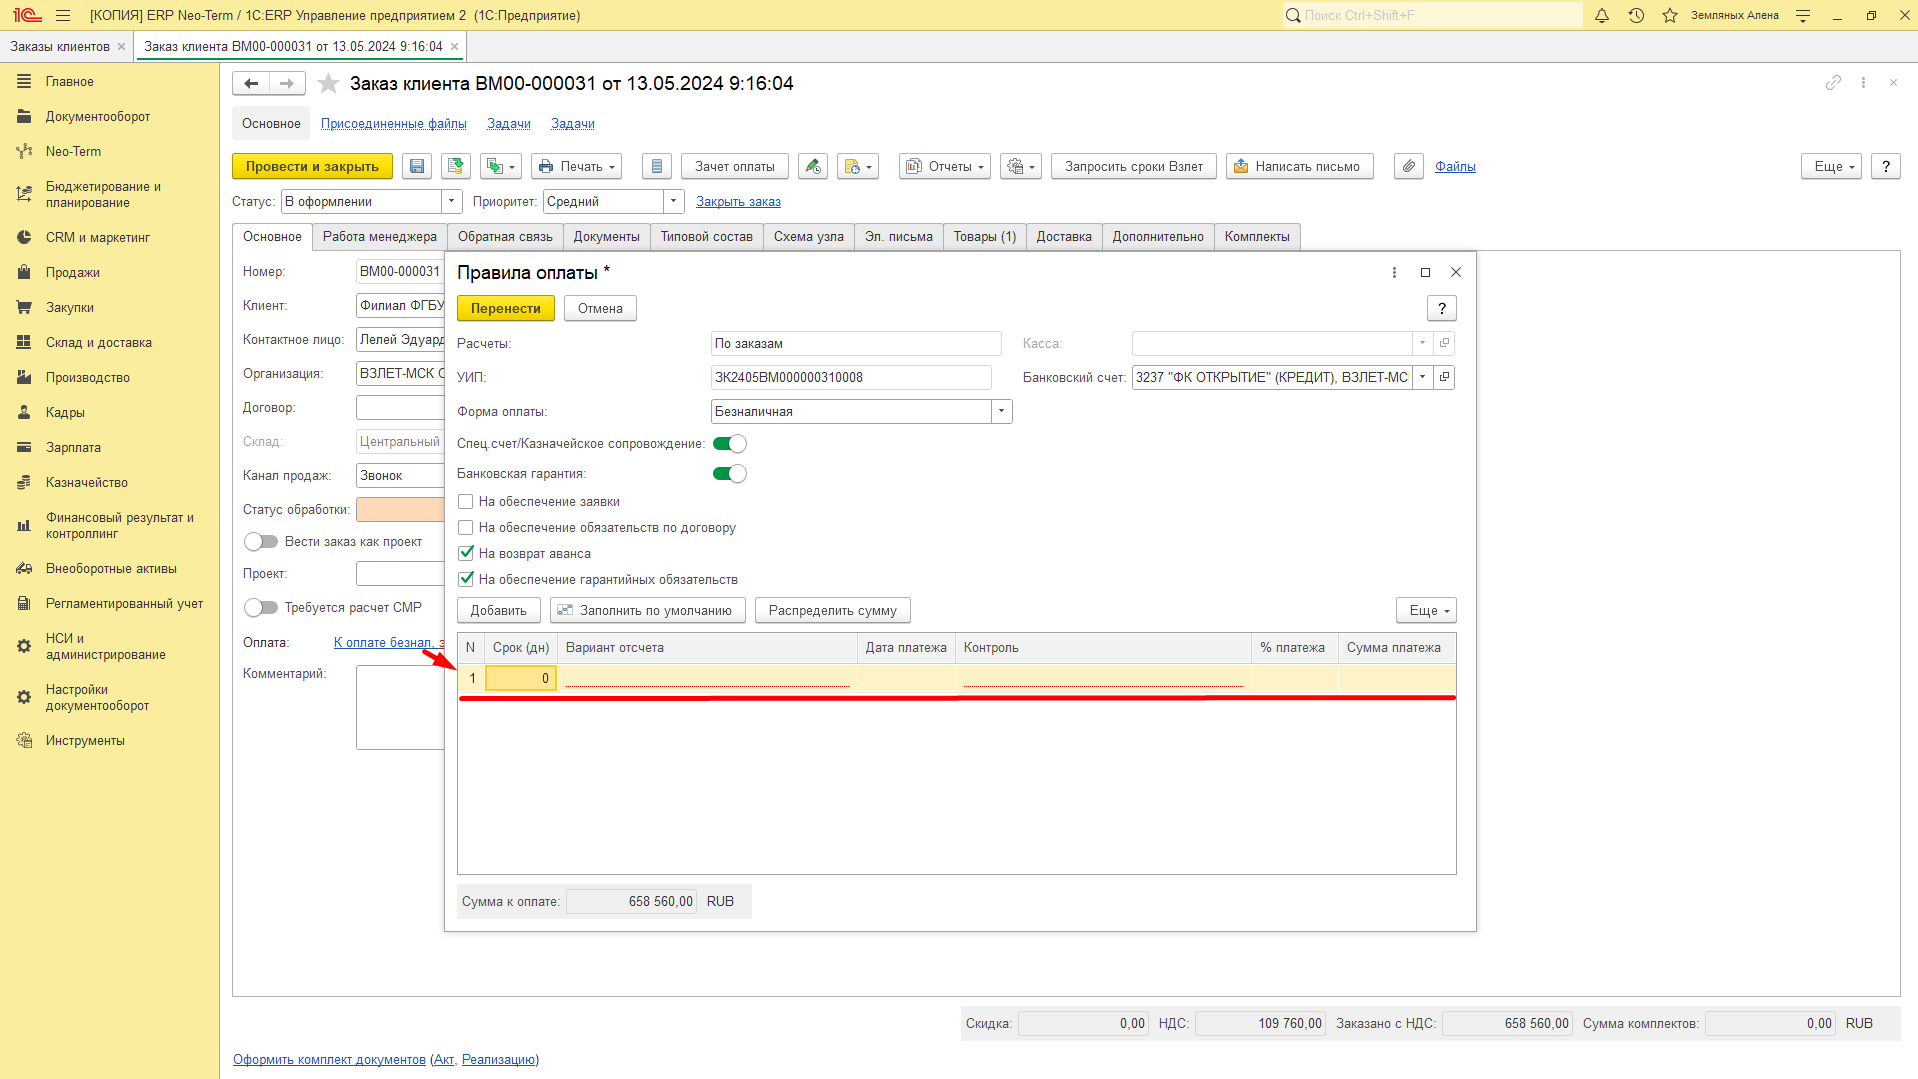Copy link to document via chain icon
The image size is (1918, 1079).
(1833, 83)
